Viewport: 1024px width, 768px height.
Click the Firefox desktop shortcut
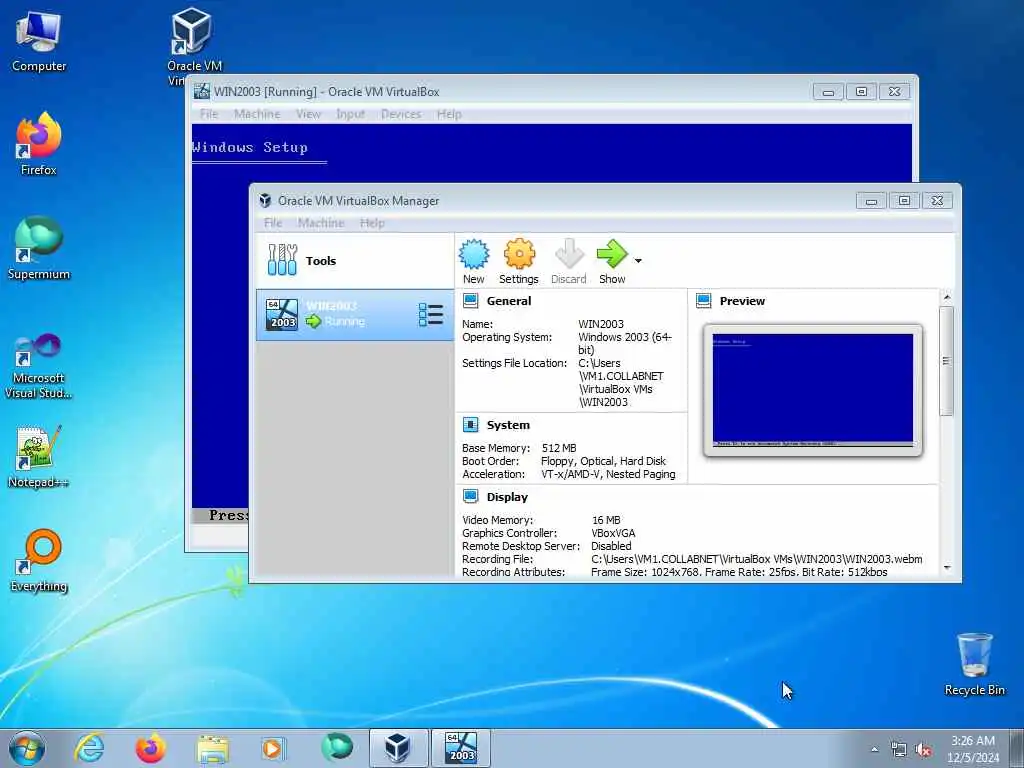[39, 144]
